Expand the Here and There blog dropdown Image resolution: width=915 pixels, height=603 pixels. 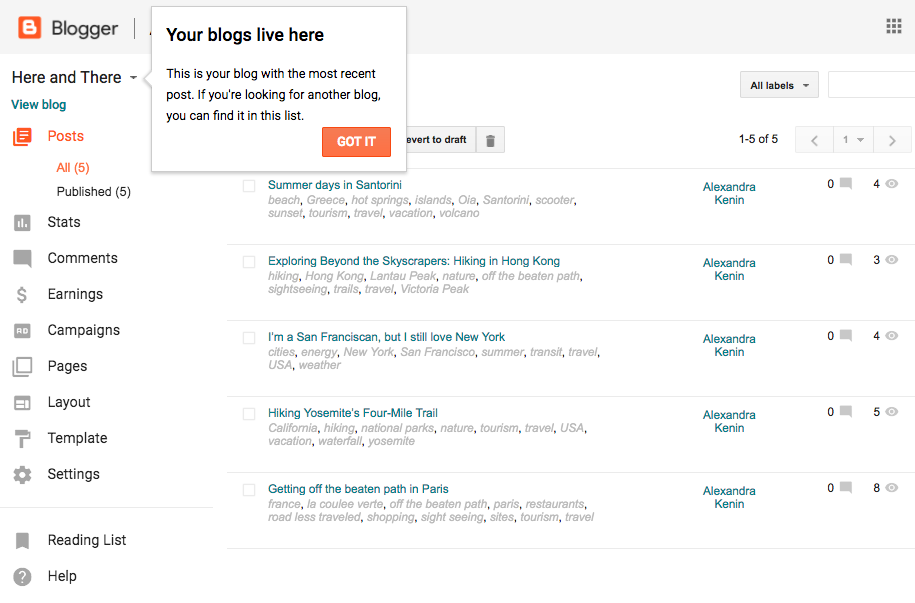click(x=133, y=78)
